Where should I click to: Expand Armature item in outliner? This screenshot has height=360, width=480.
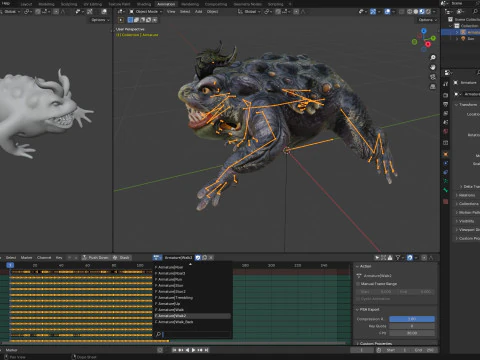click(x=457, y=32)
